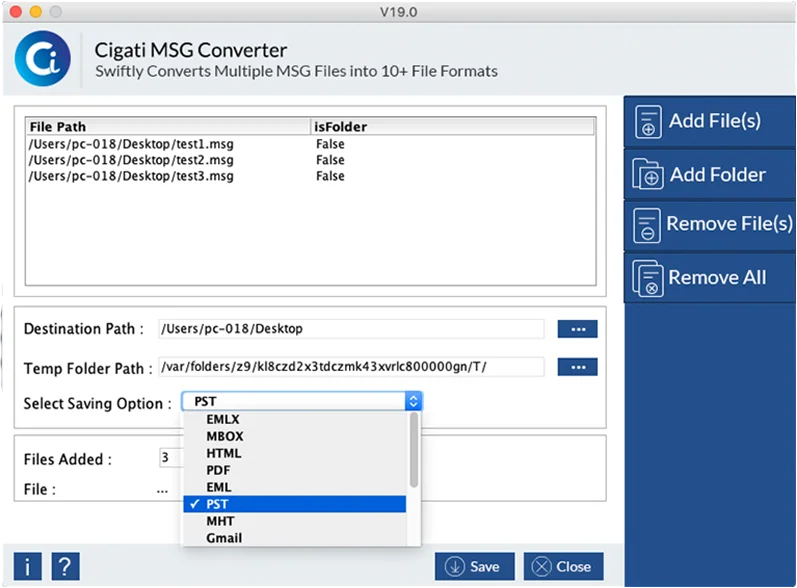The height and width of the screenshot is (588, 797).
Task: Choose MHT from the saving options
Action: coord(295,521)
